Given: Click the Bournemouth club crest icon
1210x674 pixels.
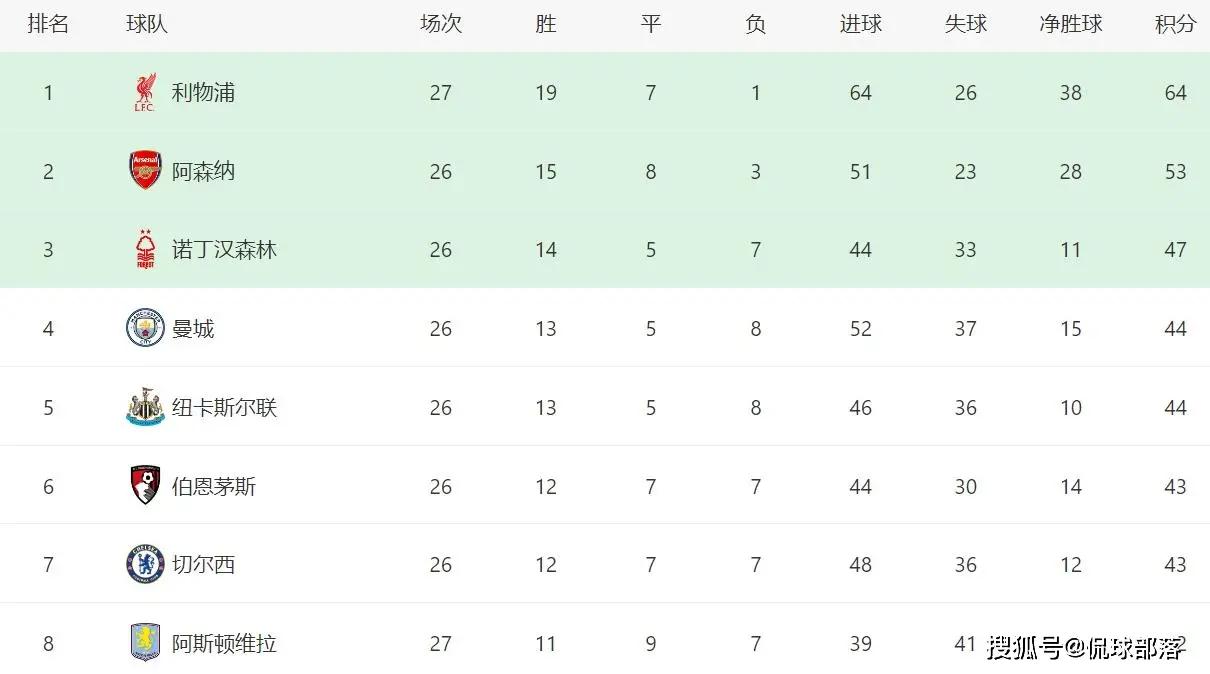Looking at the screenshot, I should tap(145, 486).
